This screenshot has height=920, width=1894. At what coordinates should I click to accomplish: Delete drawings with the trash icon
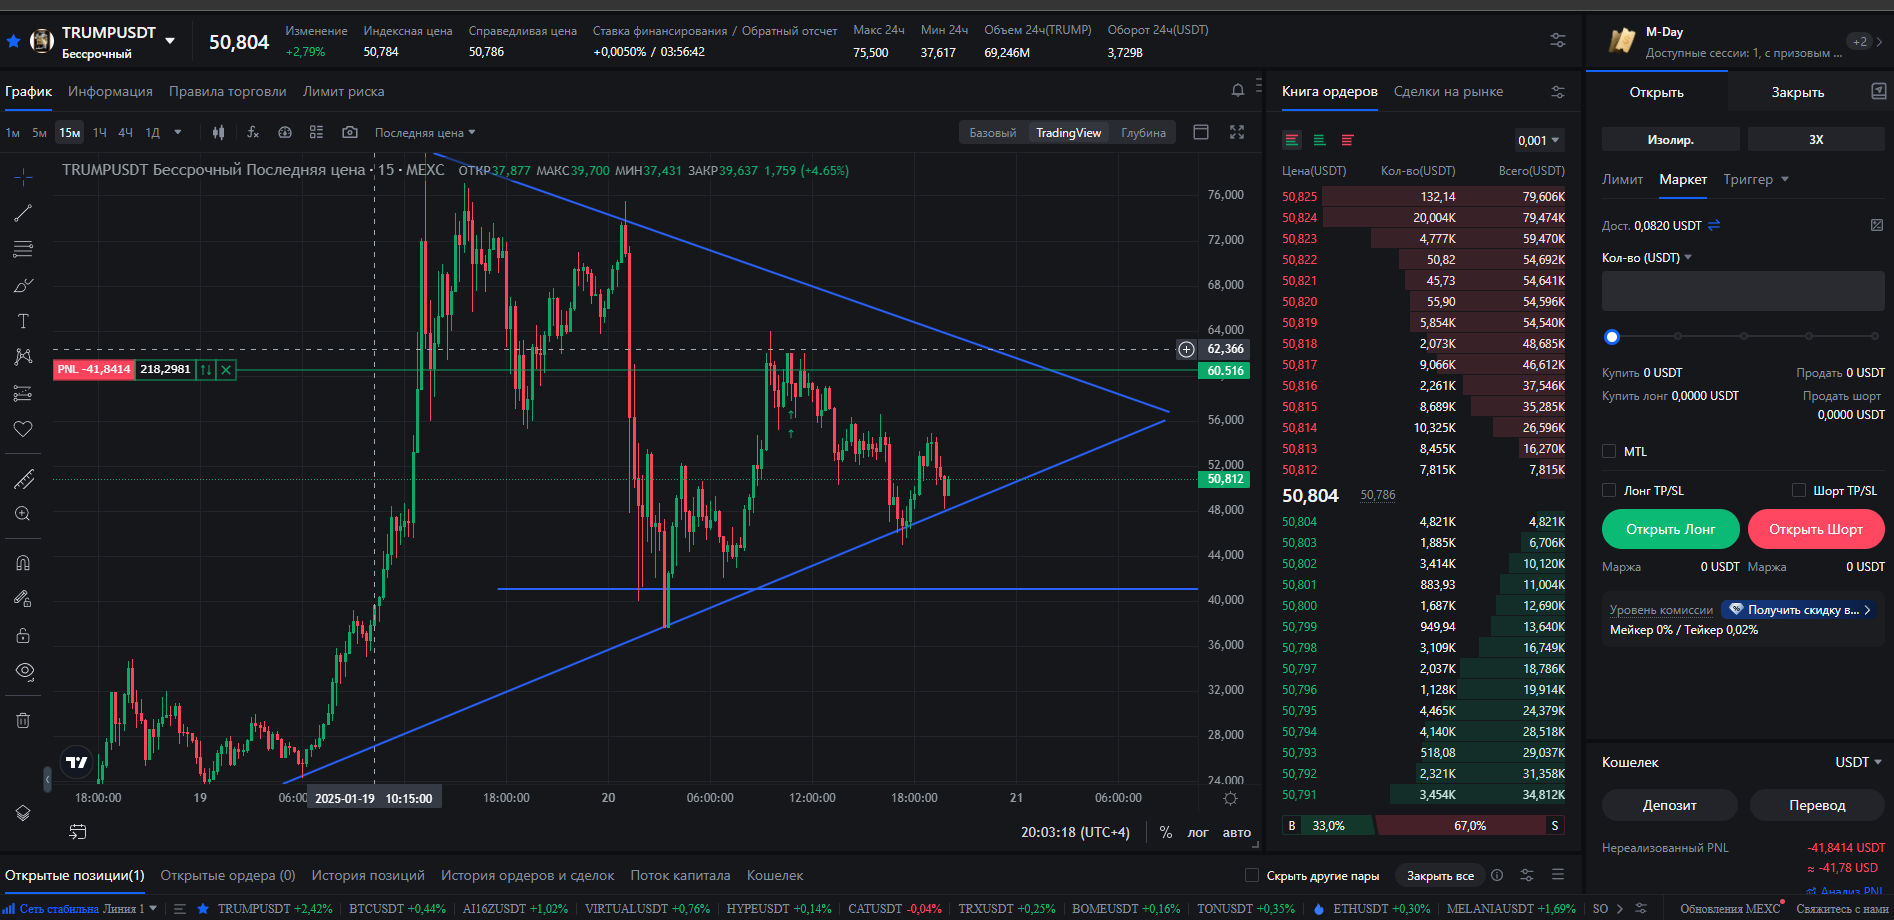click(x=23, y=720)
